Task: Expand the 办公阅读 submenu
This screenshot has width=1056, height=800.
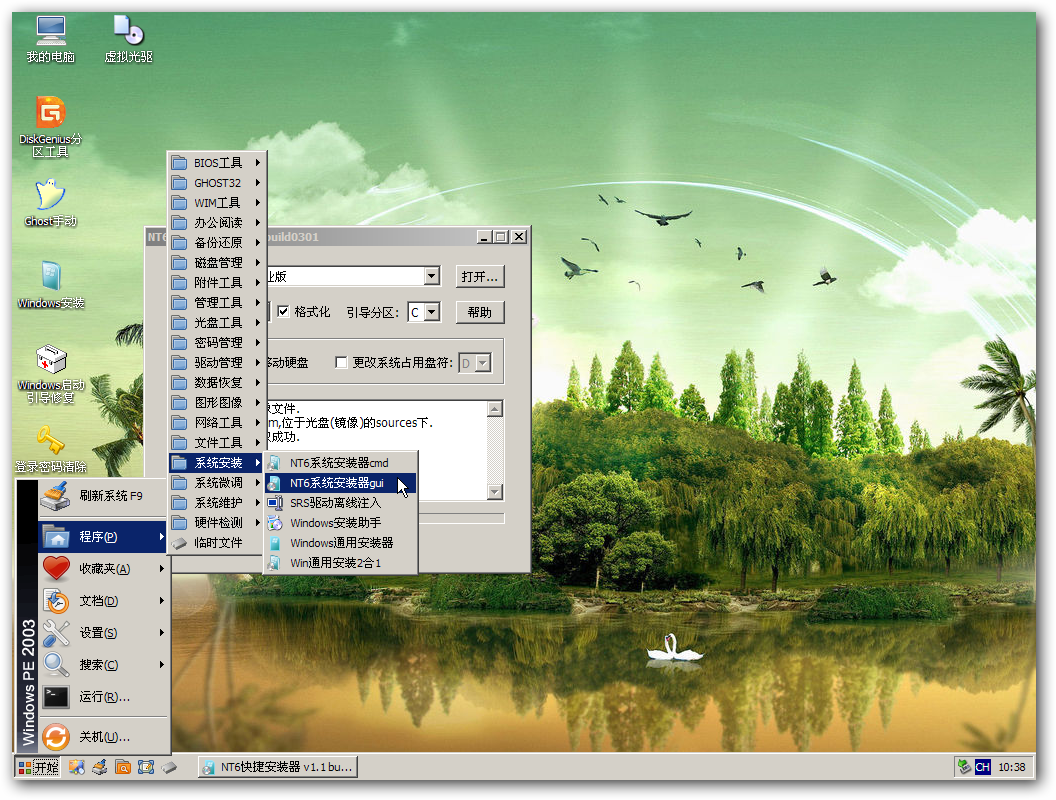Action: click(216, 222)
